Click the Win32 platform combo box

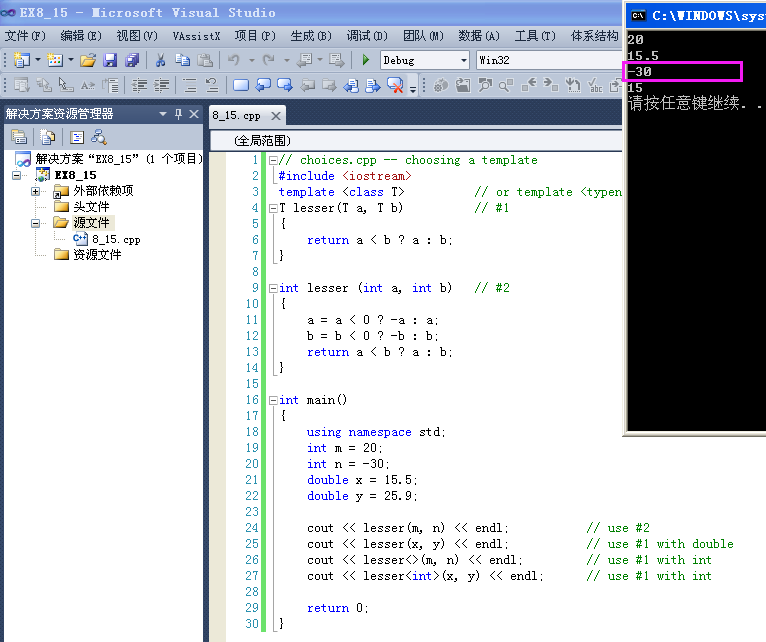(548, 60)
